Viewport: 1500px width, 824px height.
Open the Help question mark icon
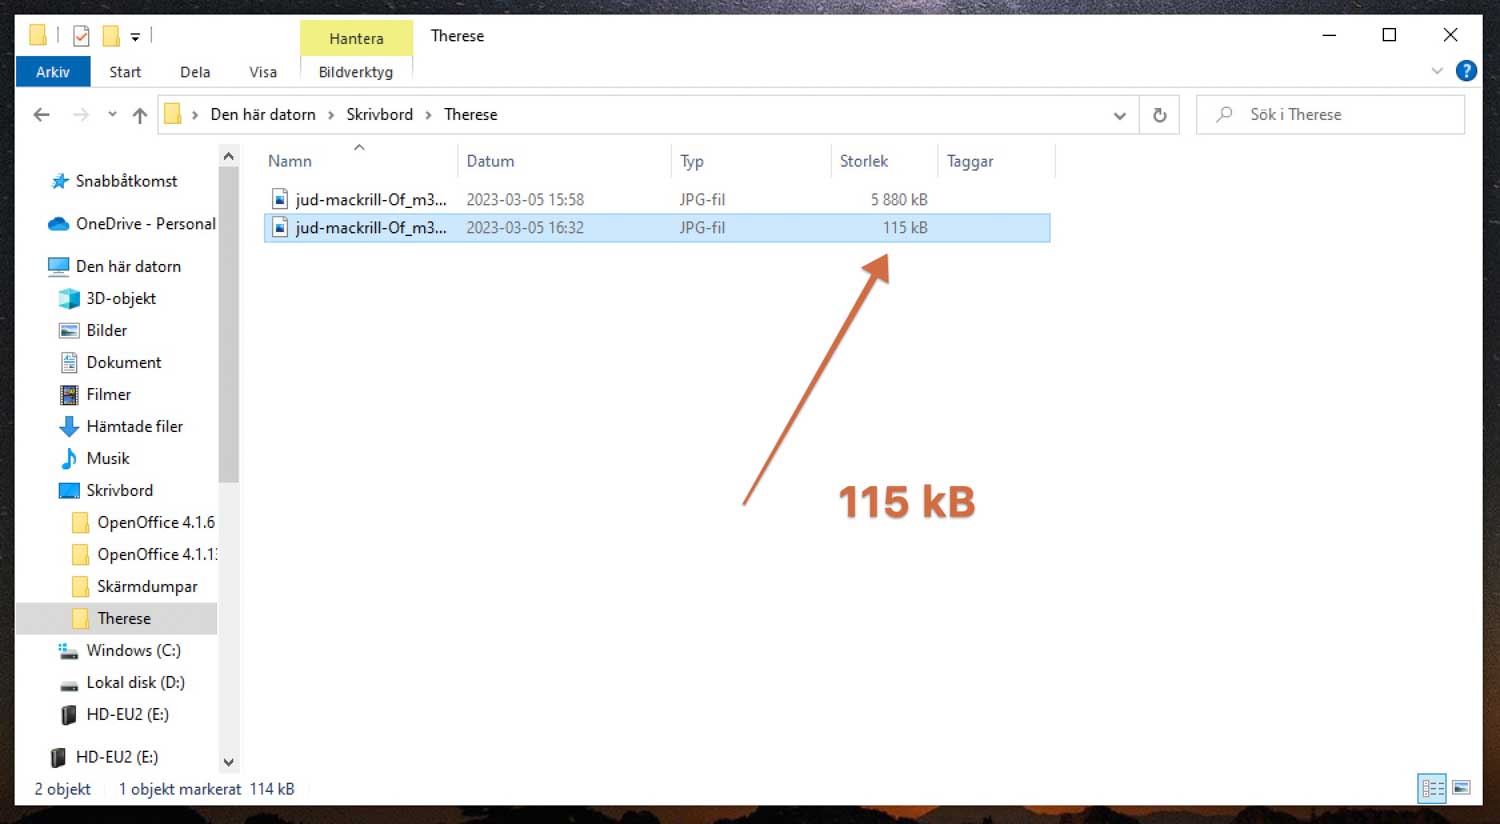pyautogui.click(x=1466, y=71)
